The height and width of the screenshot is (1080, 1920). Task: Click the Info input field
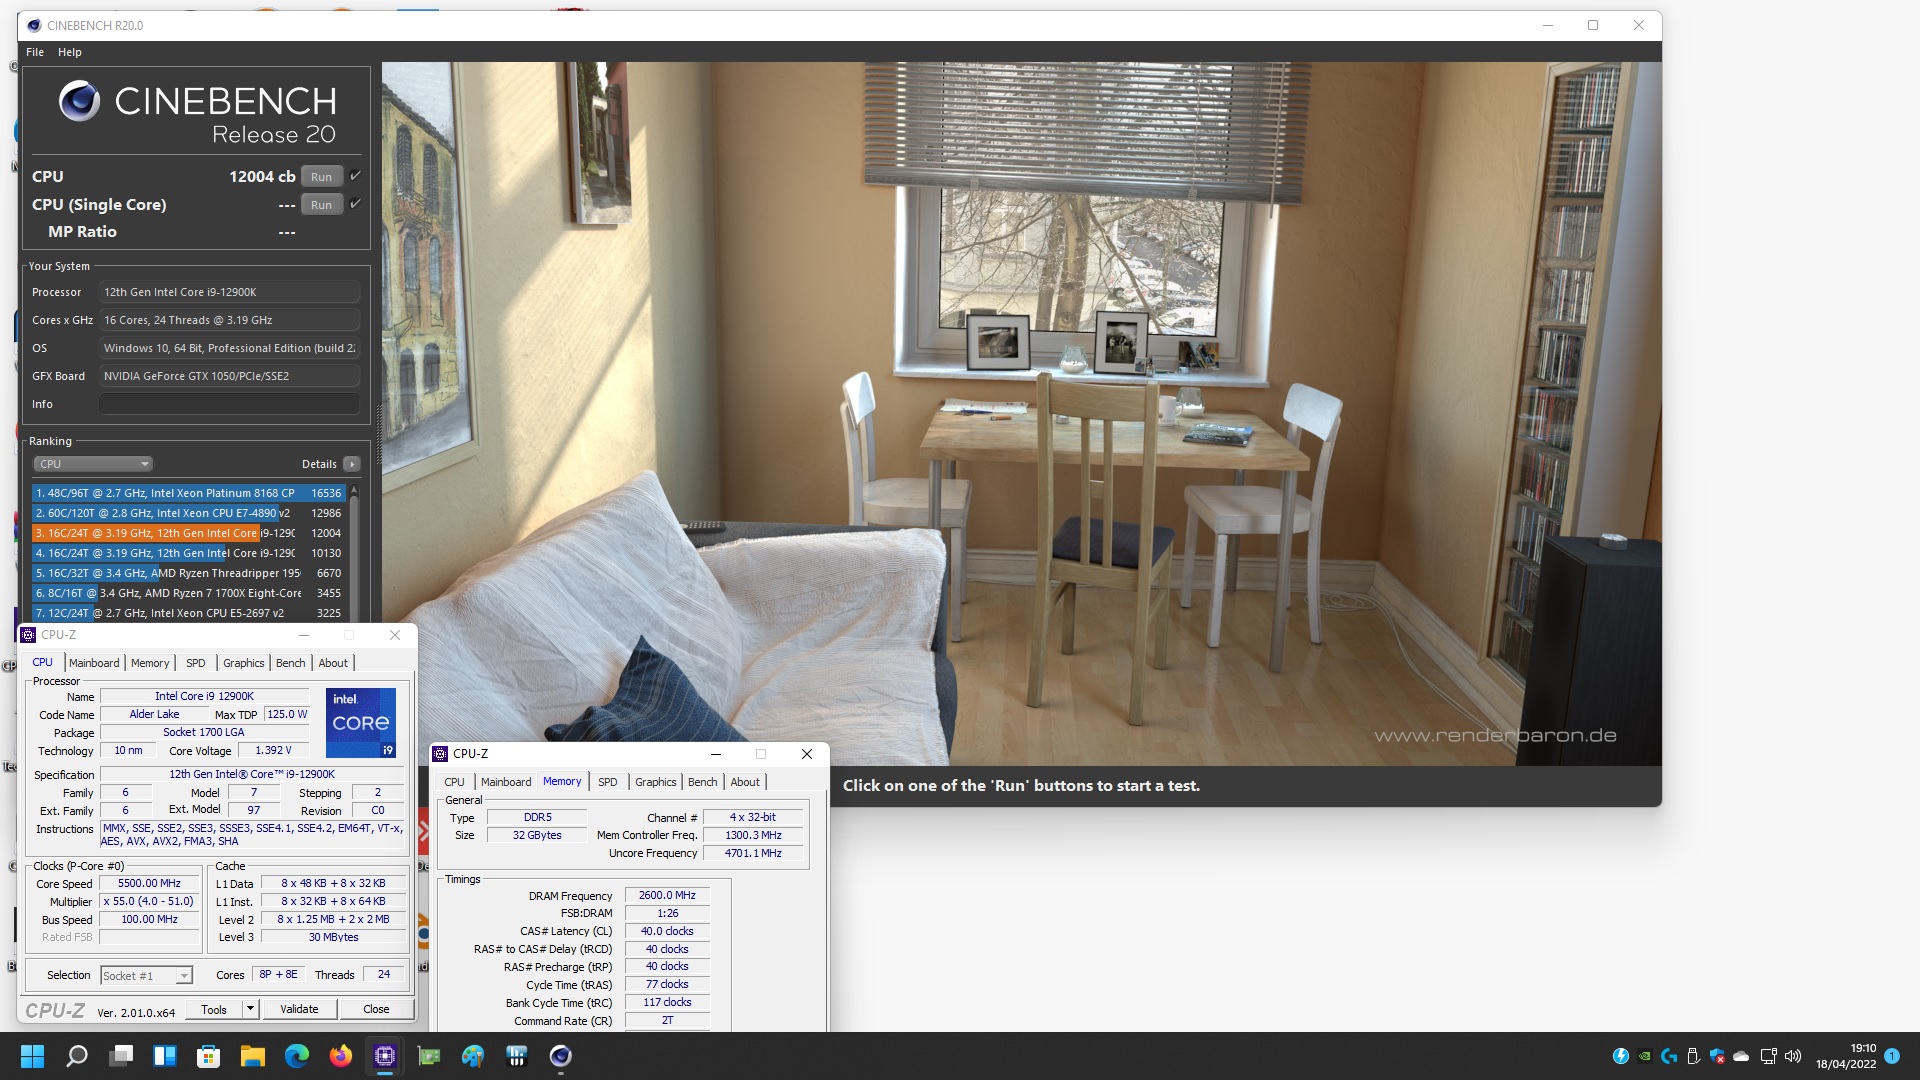coord(229,404)
